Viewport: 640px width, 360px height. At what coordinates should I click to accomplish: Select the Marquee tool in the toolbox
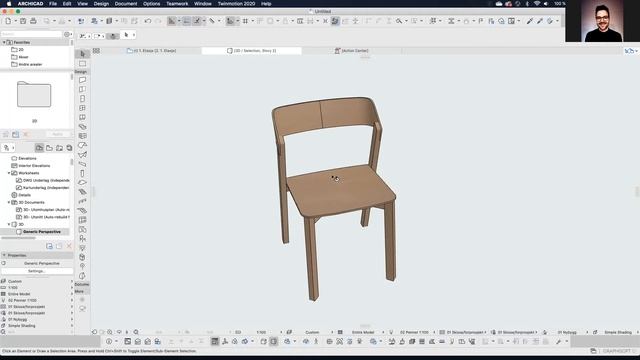click(82, 64)
